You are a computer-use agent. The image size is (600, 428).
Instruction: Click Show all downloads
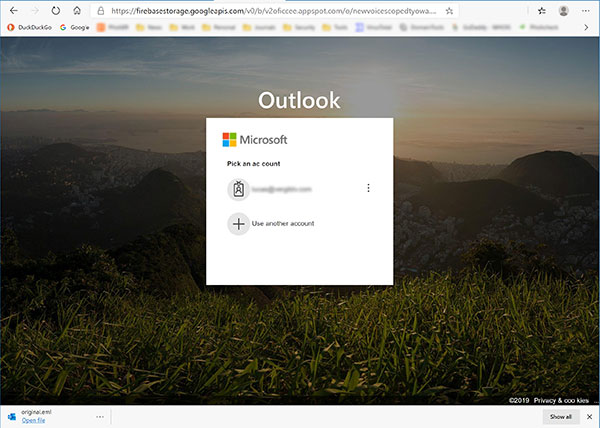pos(561,417)
